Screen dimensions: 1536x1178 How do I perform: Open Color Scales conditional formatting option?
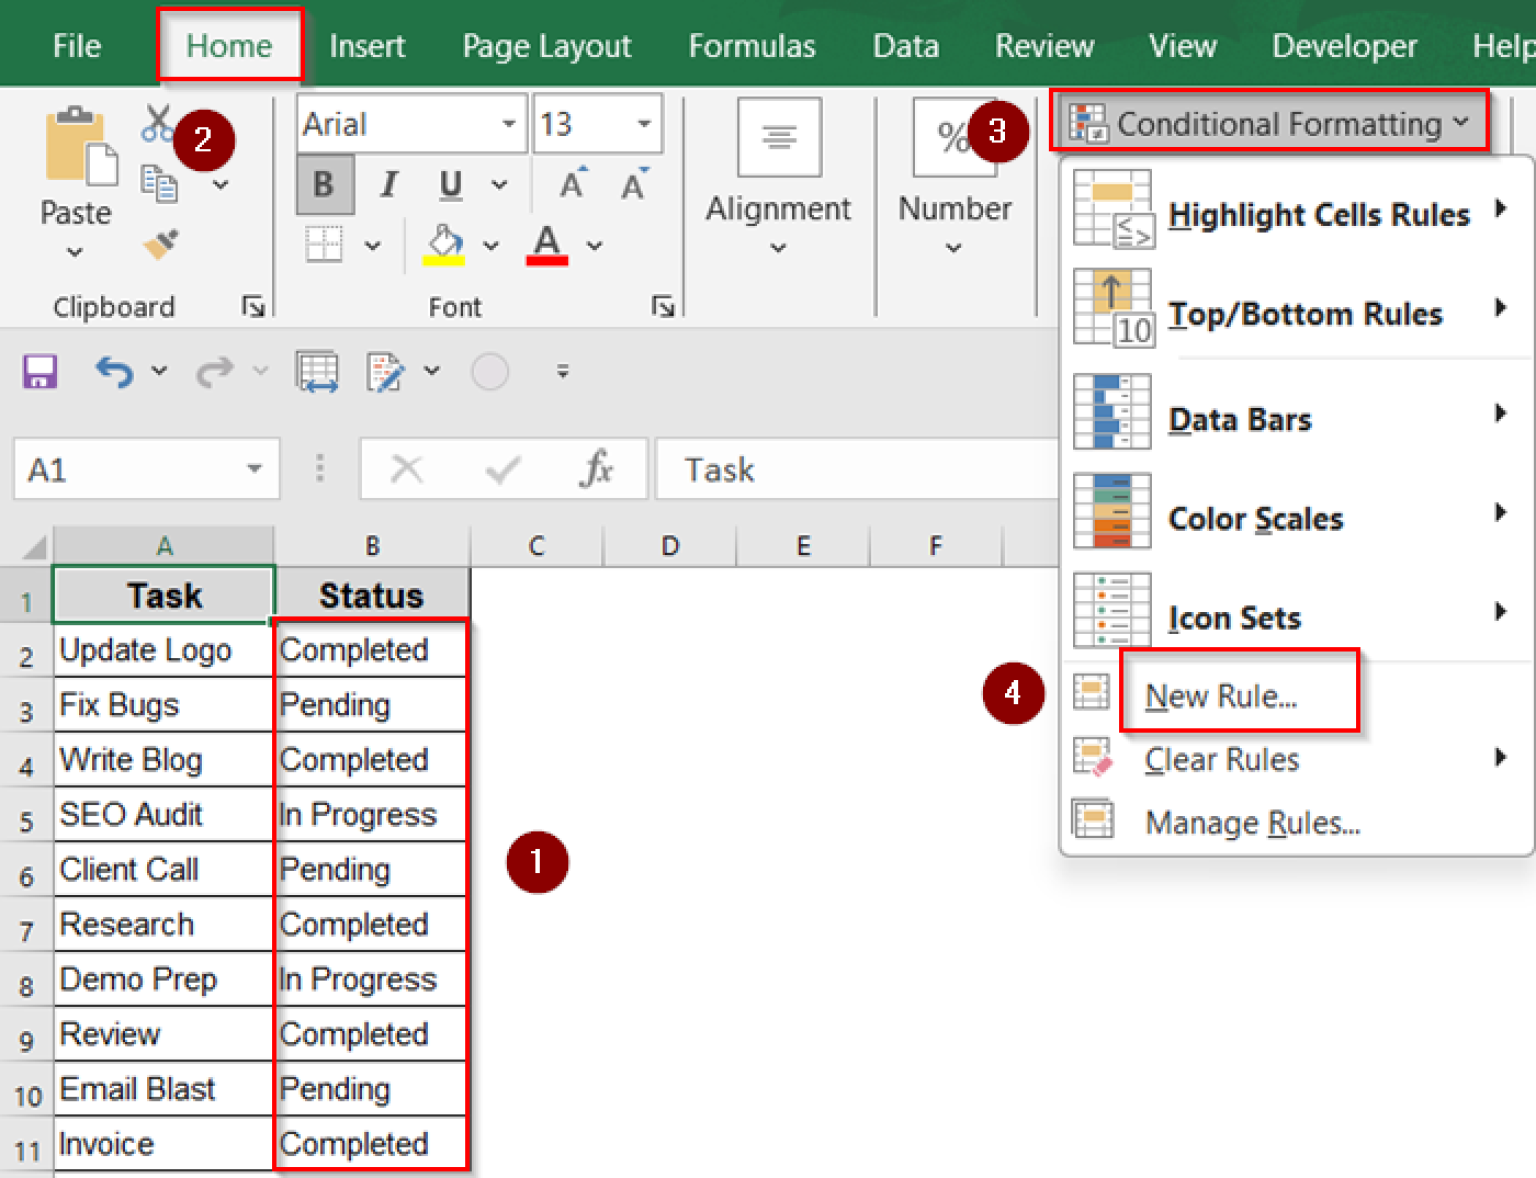coord(1256,518)
